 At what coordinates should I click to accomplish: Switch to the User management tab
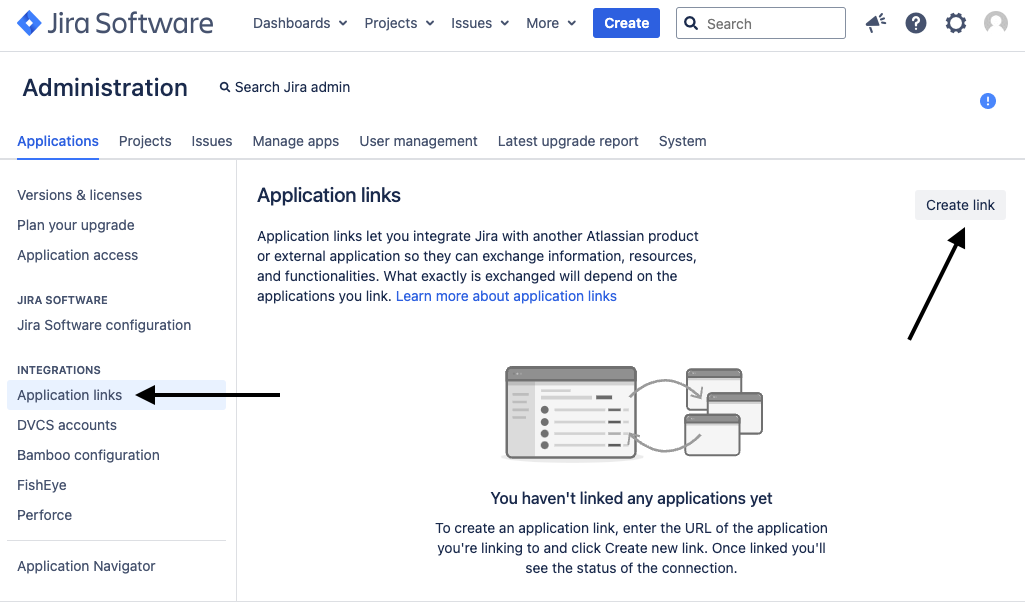(418, 141)
